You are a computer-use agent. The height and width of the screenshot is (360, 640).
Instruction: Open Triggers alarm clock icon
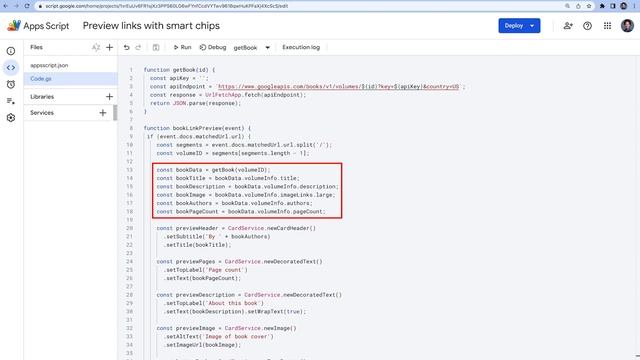pyautogui.click(x=11, y=84)
